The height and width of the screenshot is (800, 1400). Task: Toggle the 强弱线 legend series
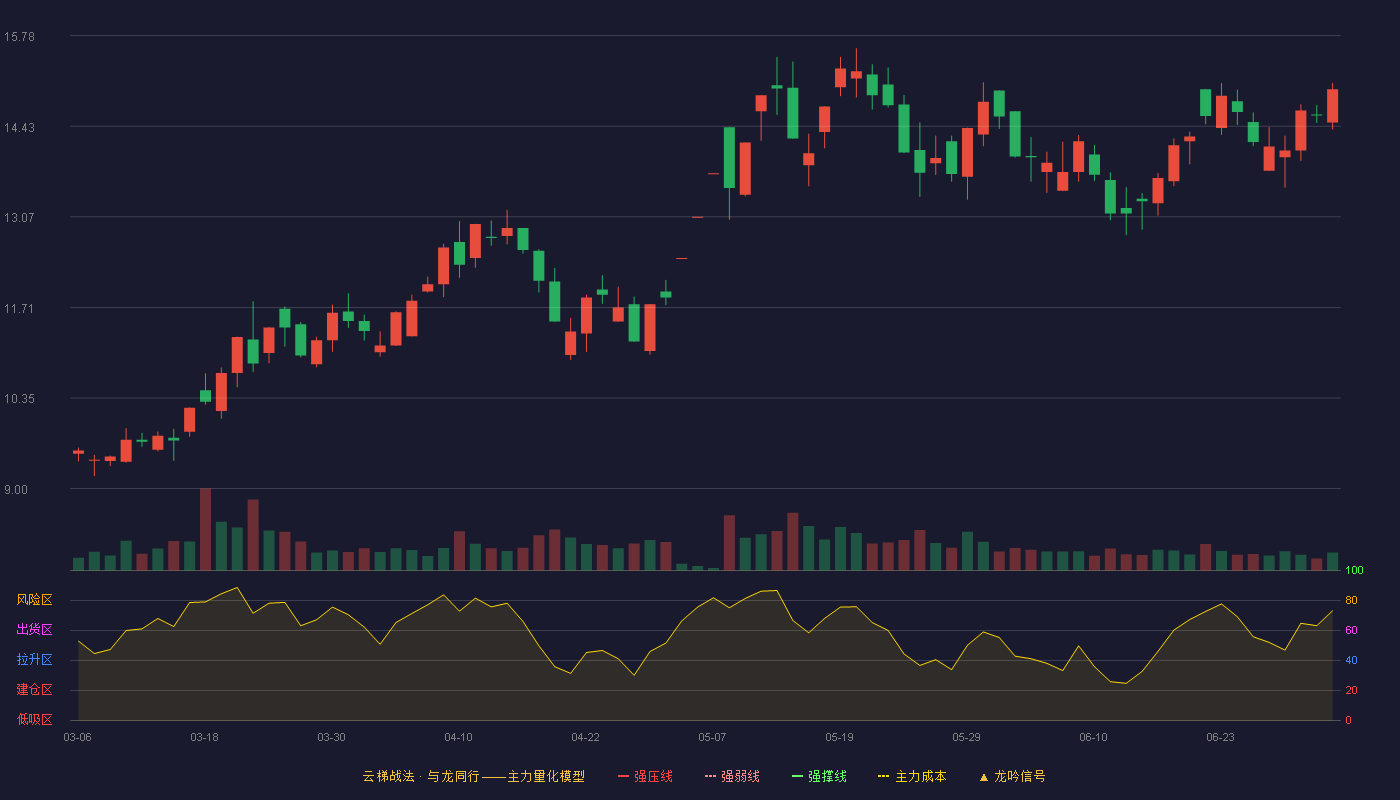tap(732, 776)
